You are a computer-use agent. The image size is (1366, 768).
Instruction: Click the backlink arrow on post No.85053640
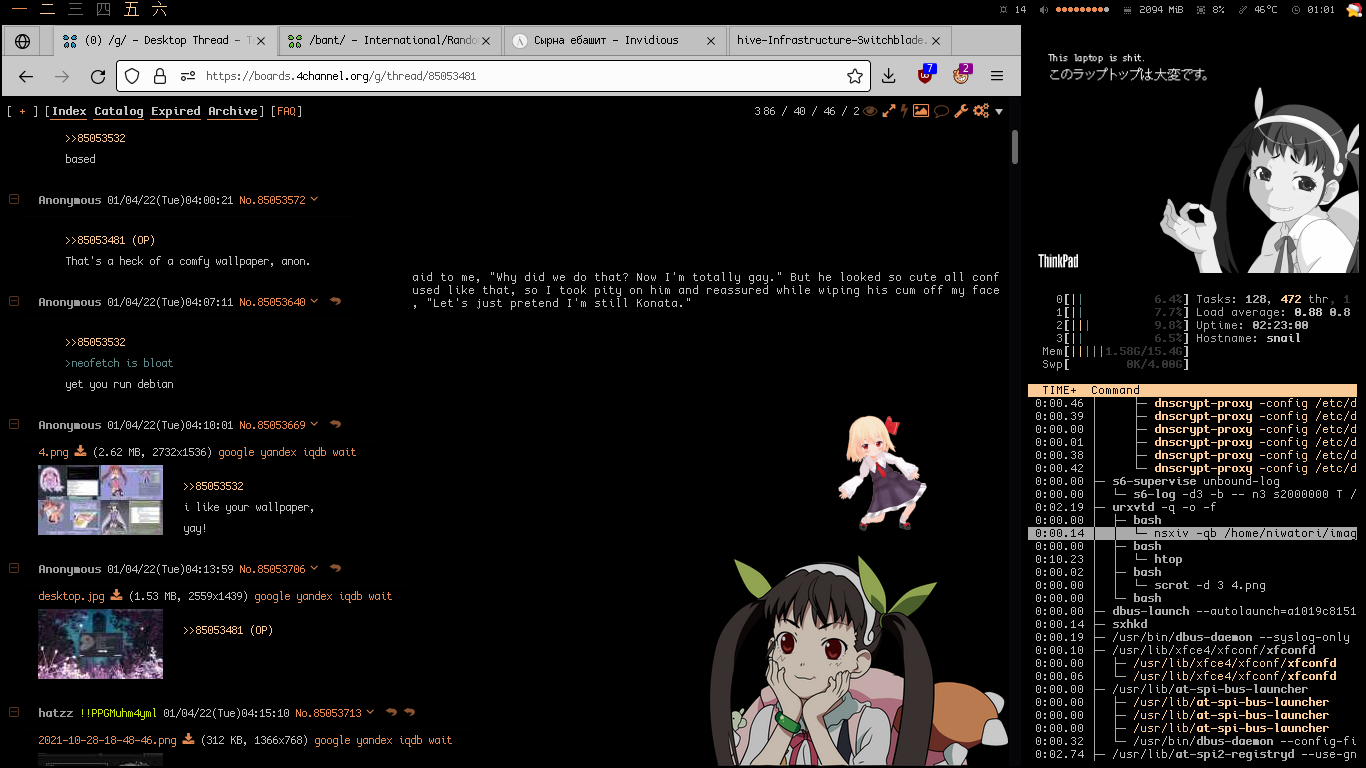pos(335,302)
